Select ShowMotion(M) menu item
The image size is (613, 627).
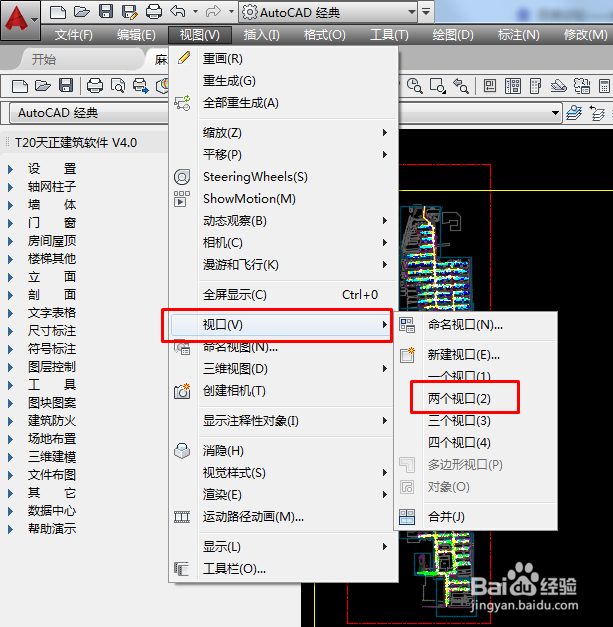tap(283, 199)
